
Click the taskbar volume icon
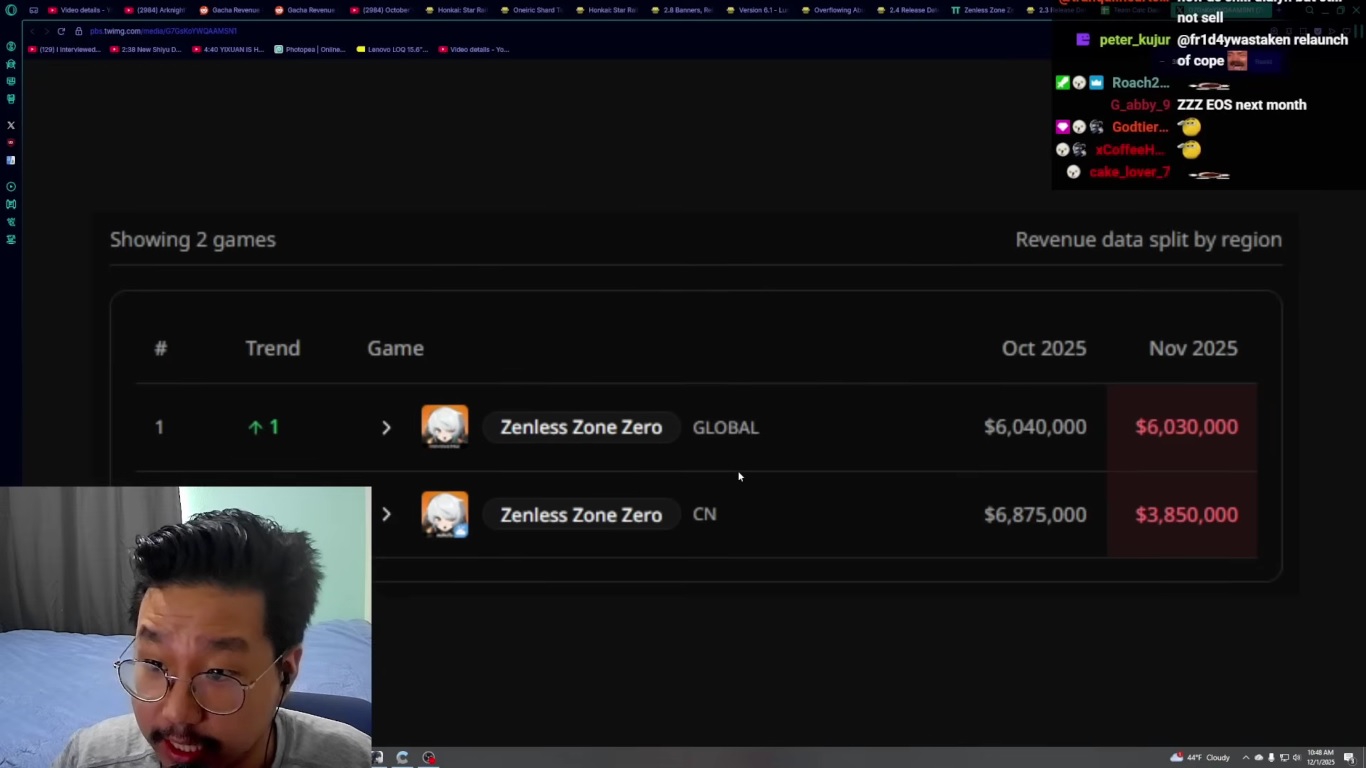1297,758
